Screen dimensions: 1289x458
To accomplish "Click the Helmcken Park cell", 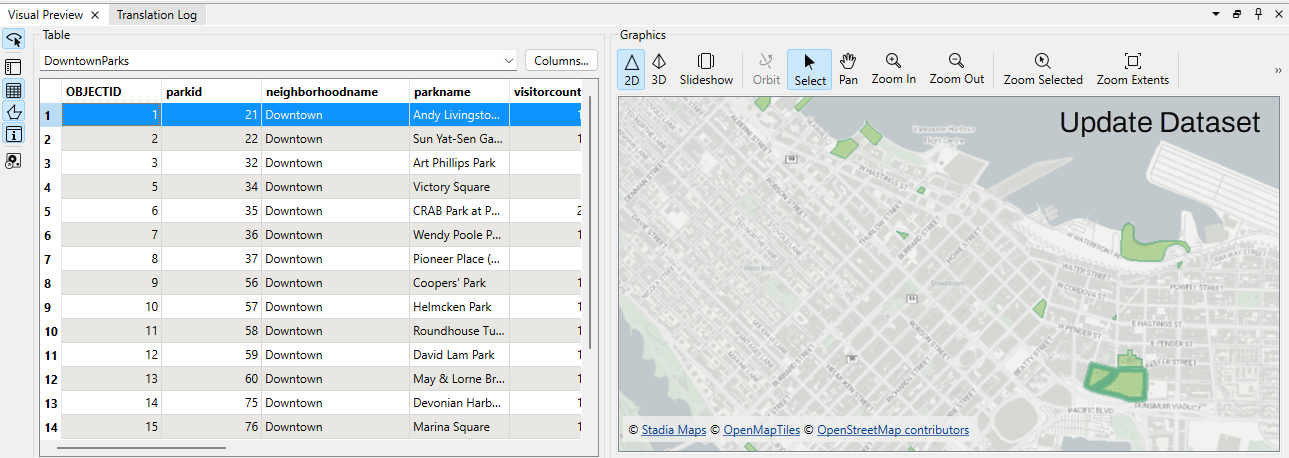I will [459, 307].
